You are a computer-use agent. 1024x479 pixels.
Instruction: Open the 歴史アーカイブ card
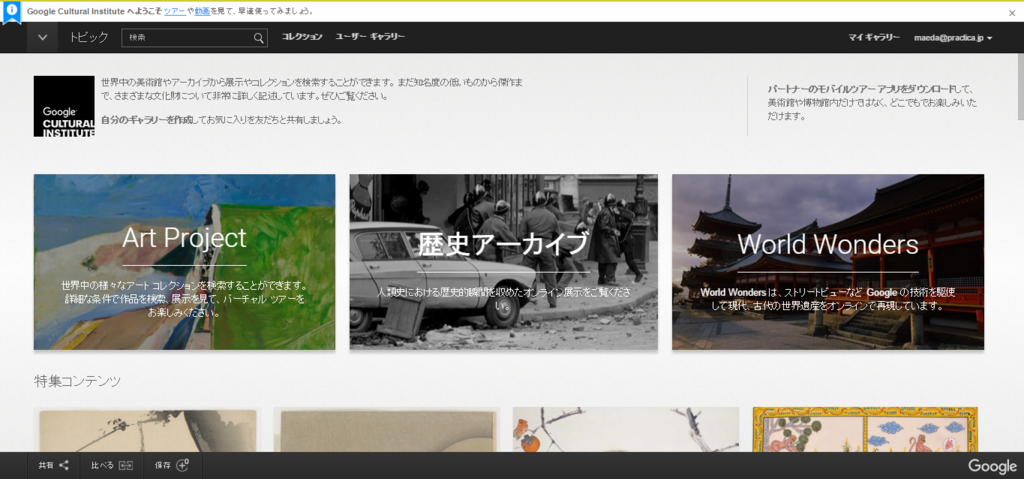pyautogui.click(x=504, y=262)
